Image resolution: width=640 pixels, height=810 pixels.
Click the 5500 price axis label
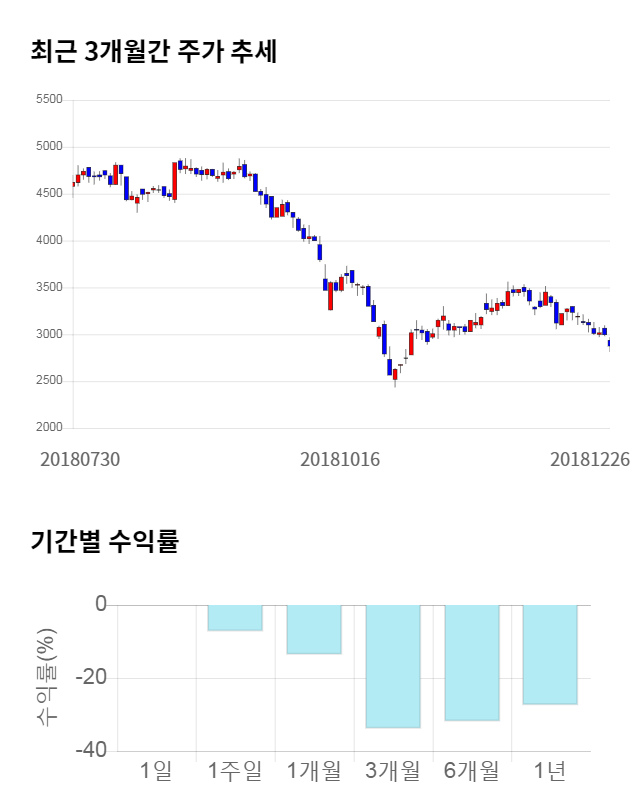[48, 100]
